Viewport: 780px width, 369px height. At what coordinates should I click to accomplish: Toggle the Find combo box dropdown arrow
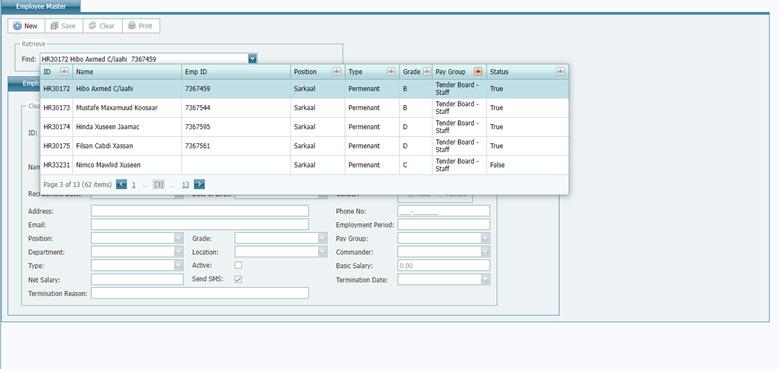pos(253,59)
